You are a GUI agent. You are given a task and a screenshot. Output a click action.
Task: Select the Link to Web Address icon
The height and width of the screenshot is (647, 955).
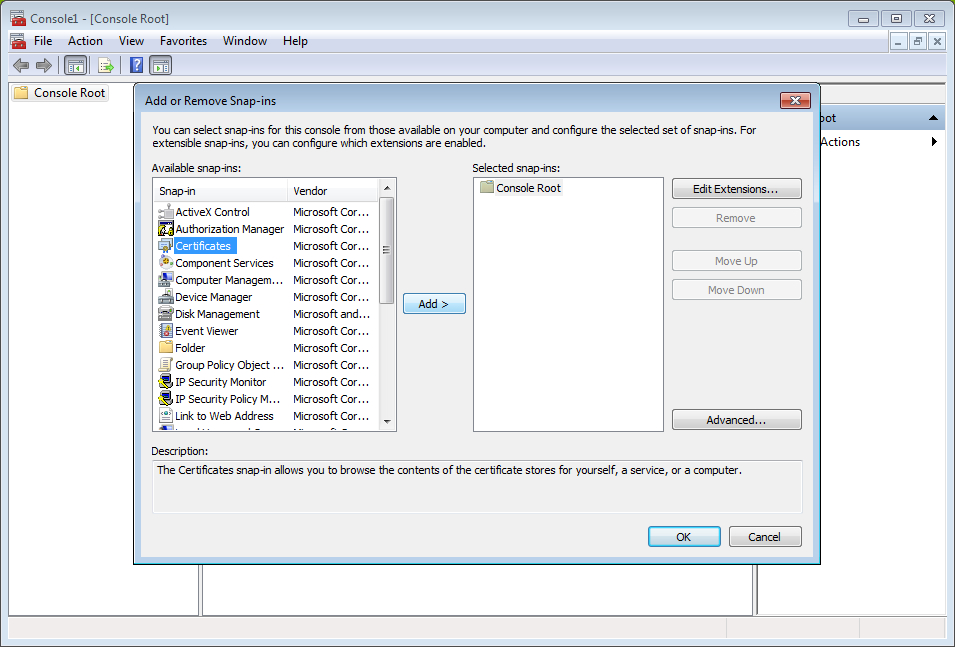(166, 416)
